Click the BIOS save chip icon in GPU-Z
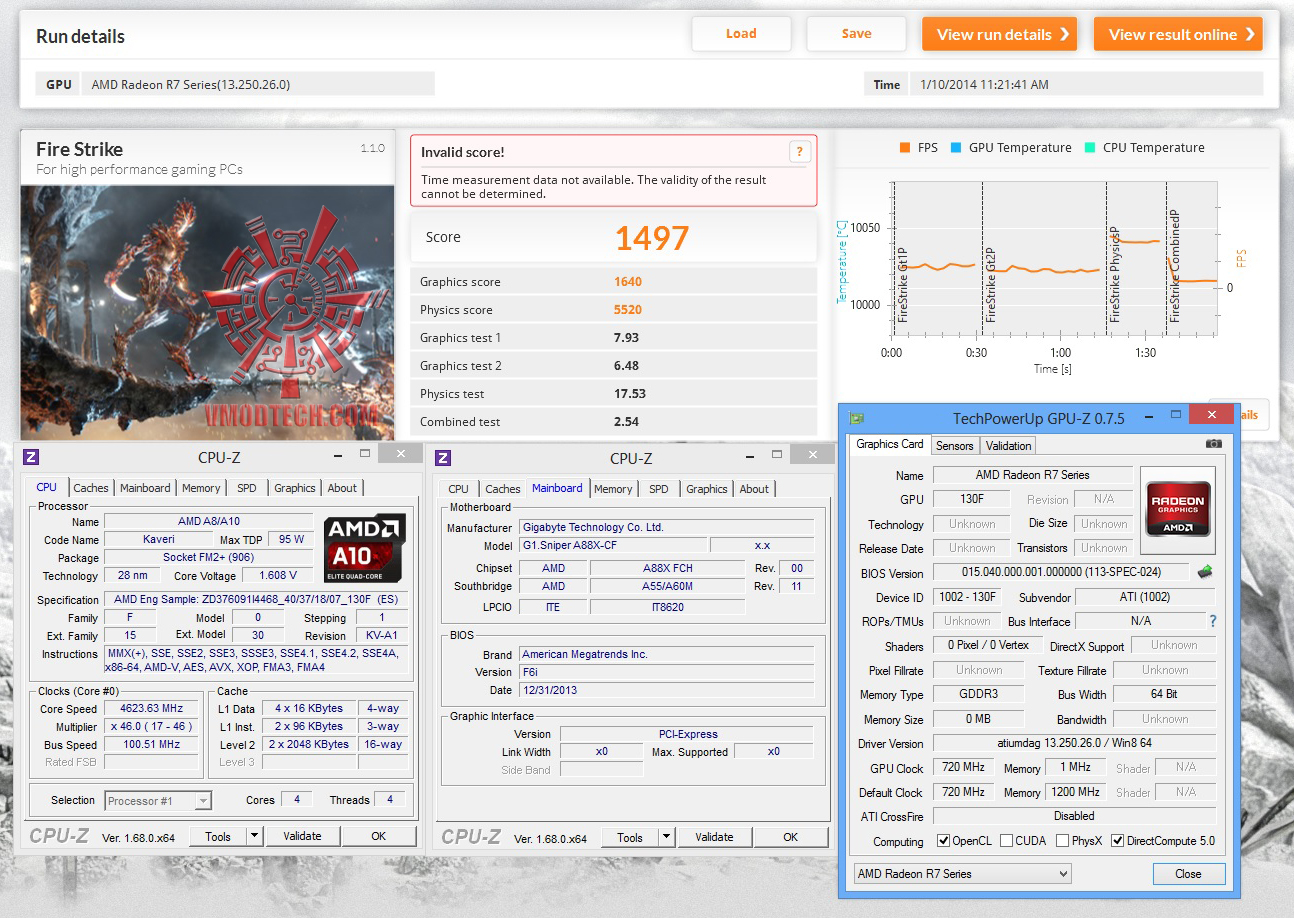This screenshot has width=1294, height=918. pyautogui.click(x=1207, y=573)
